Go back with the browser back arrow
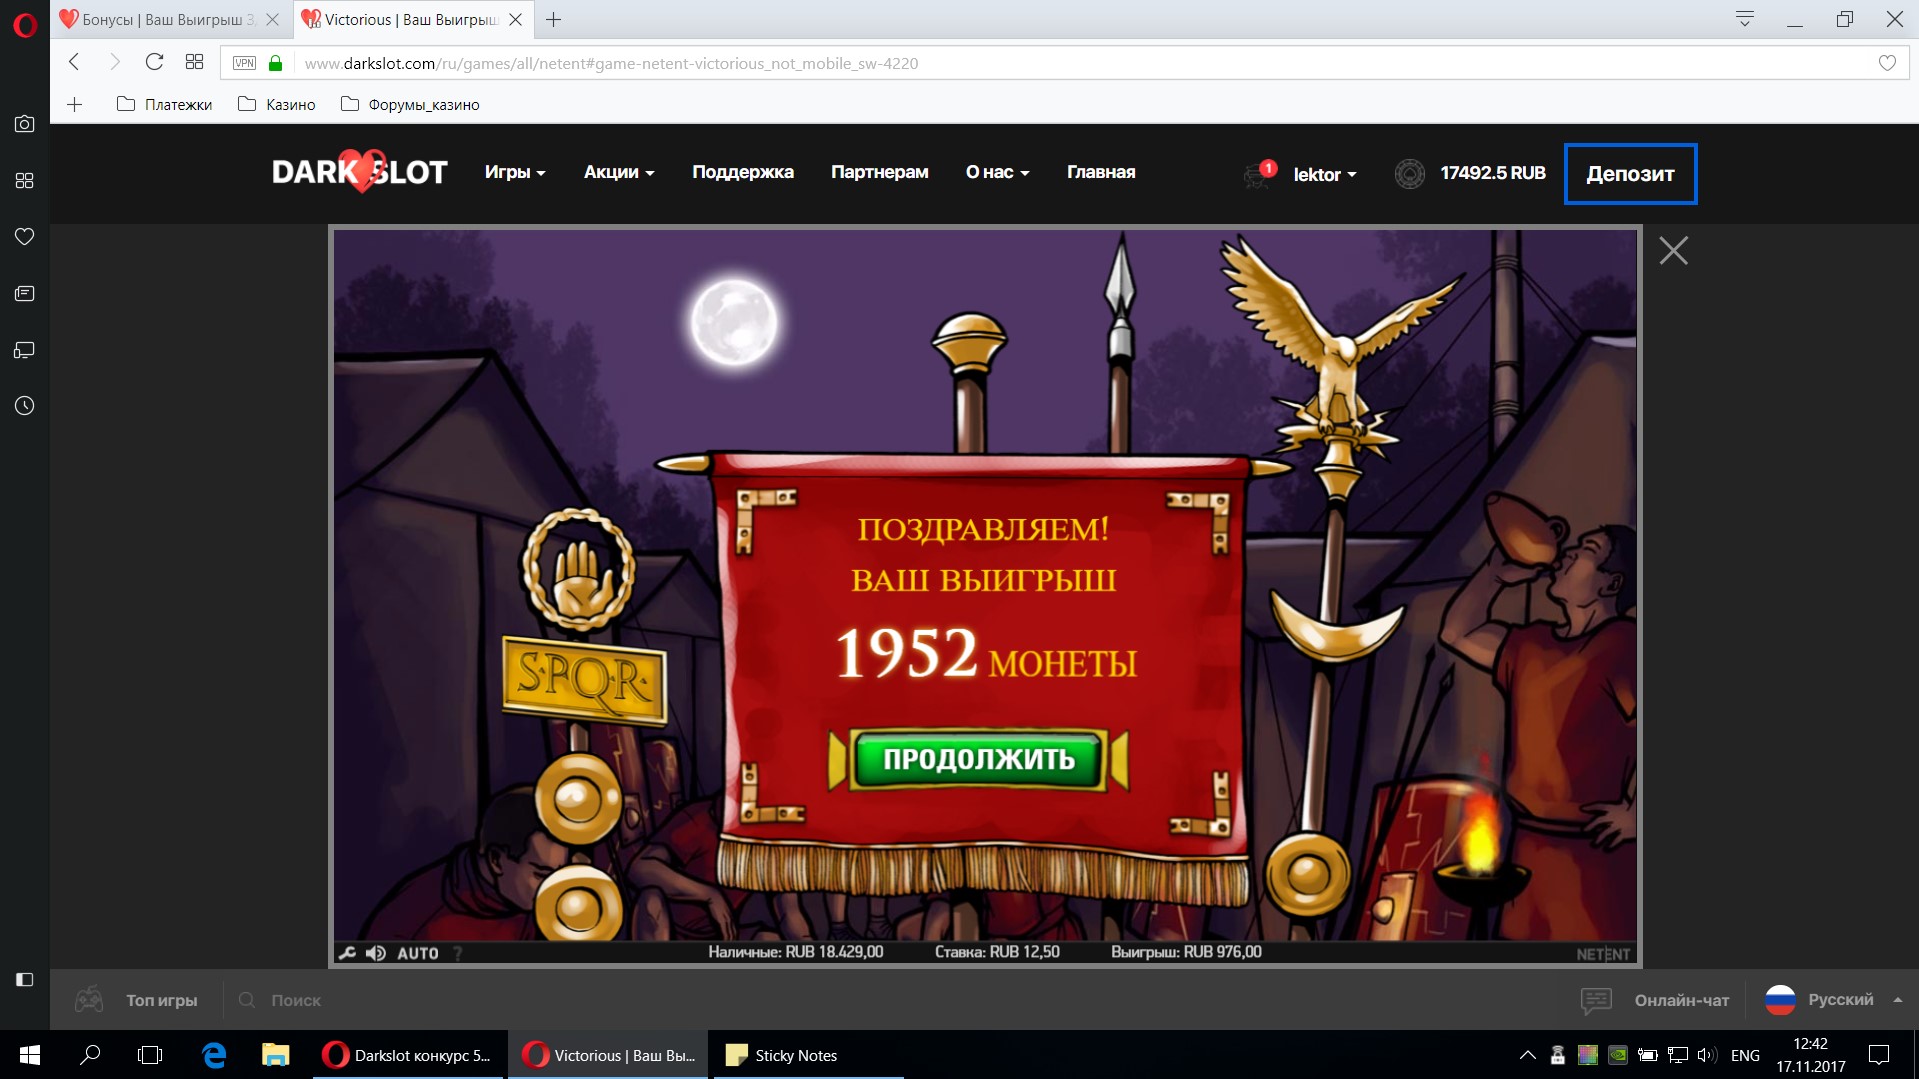The image size is (1919, 1079). [74, 62]
